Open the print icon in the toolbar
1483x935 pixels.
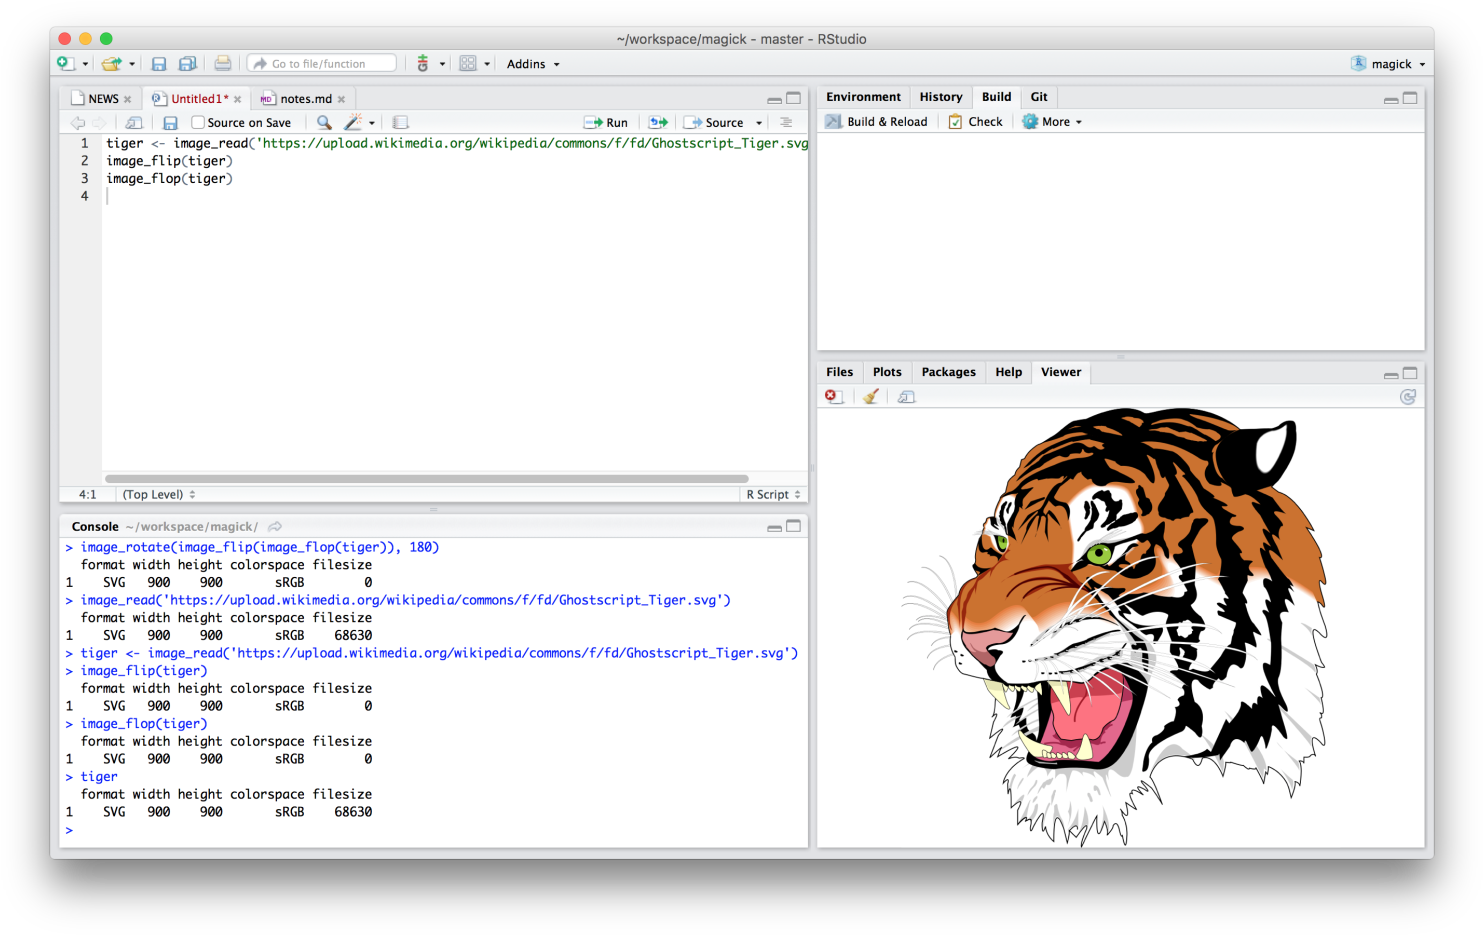pos(223,63)
